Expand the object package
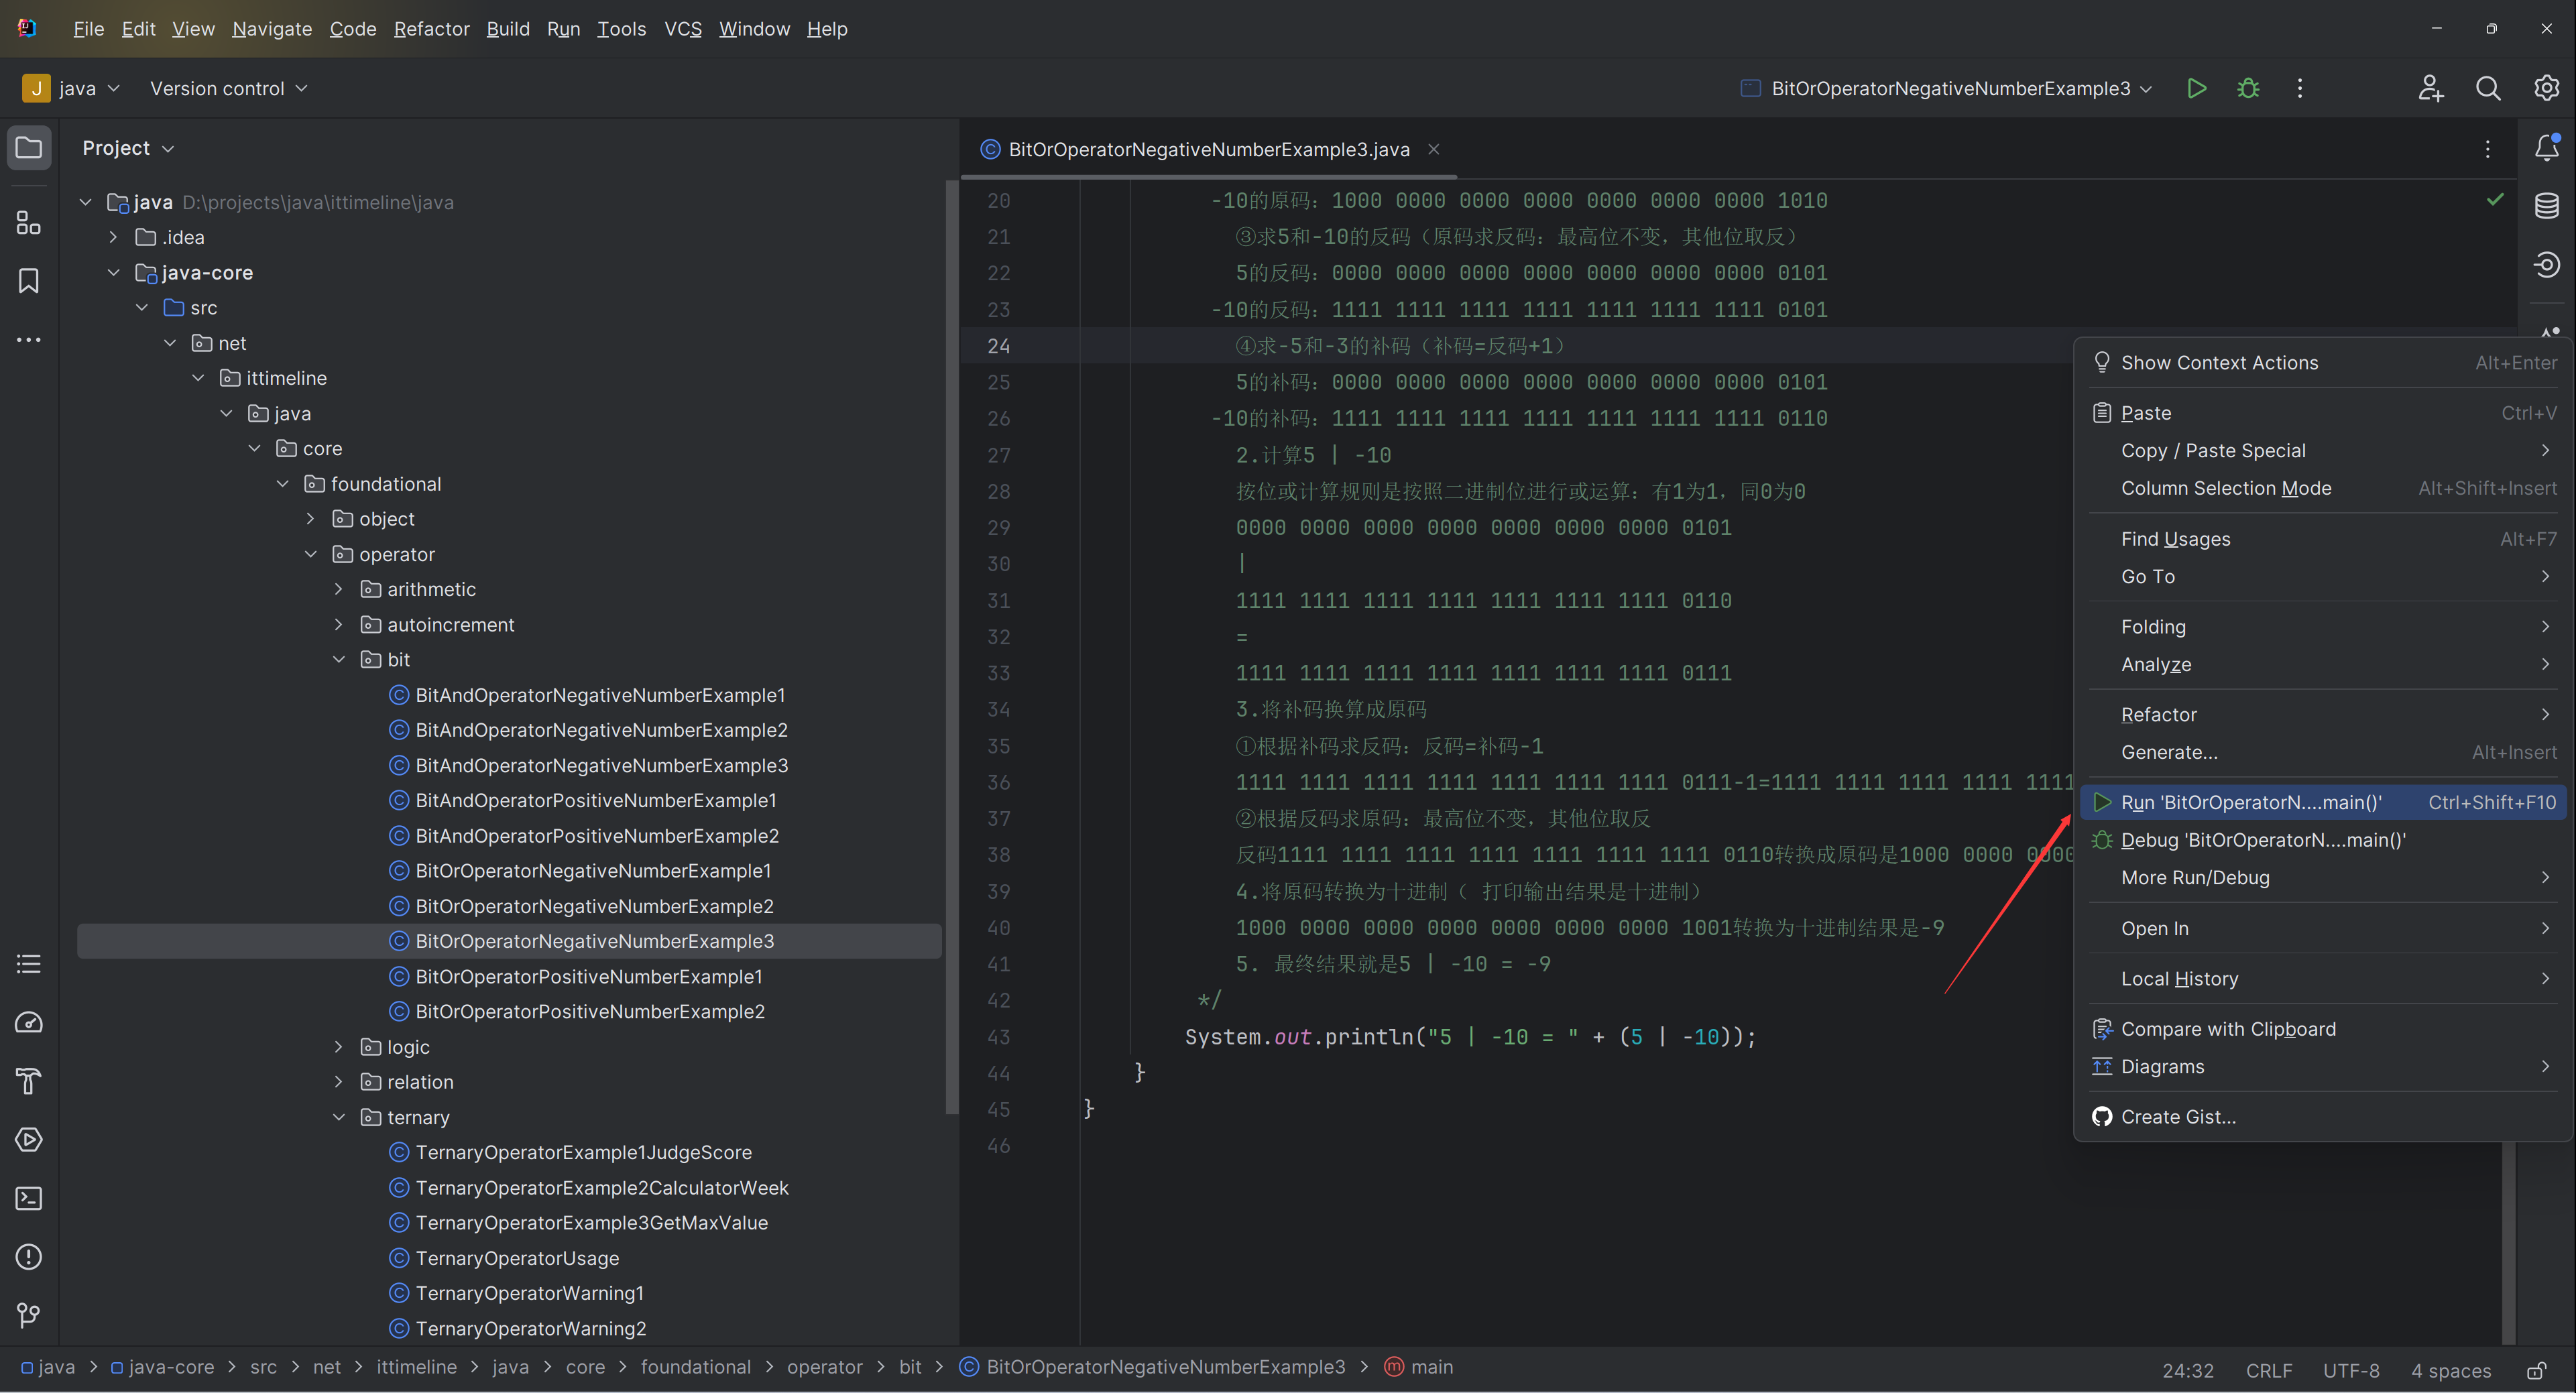Screen dimensions: 2576x1393 click(310, 519)
